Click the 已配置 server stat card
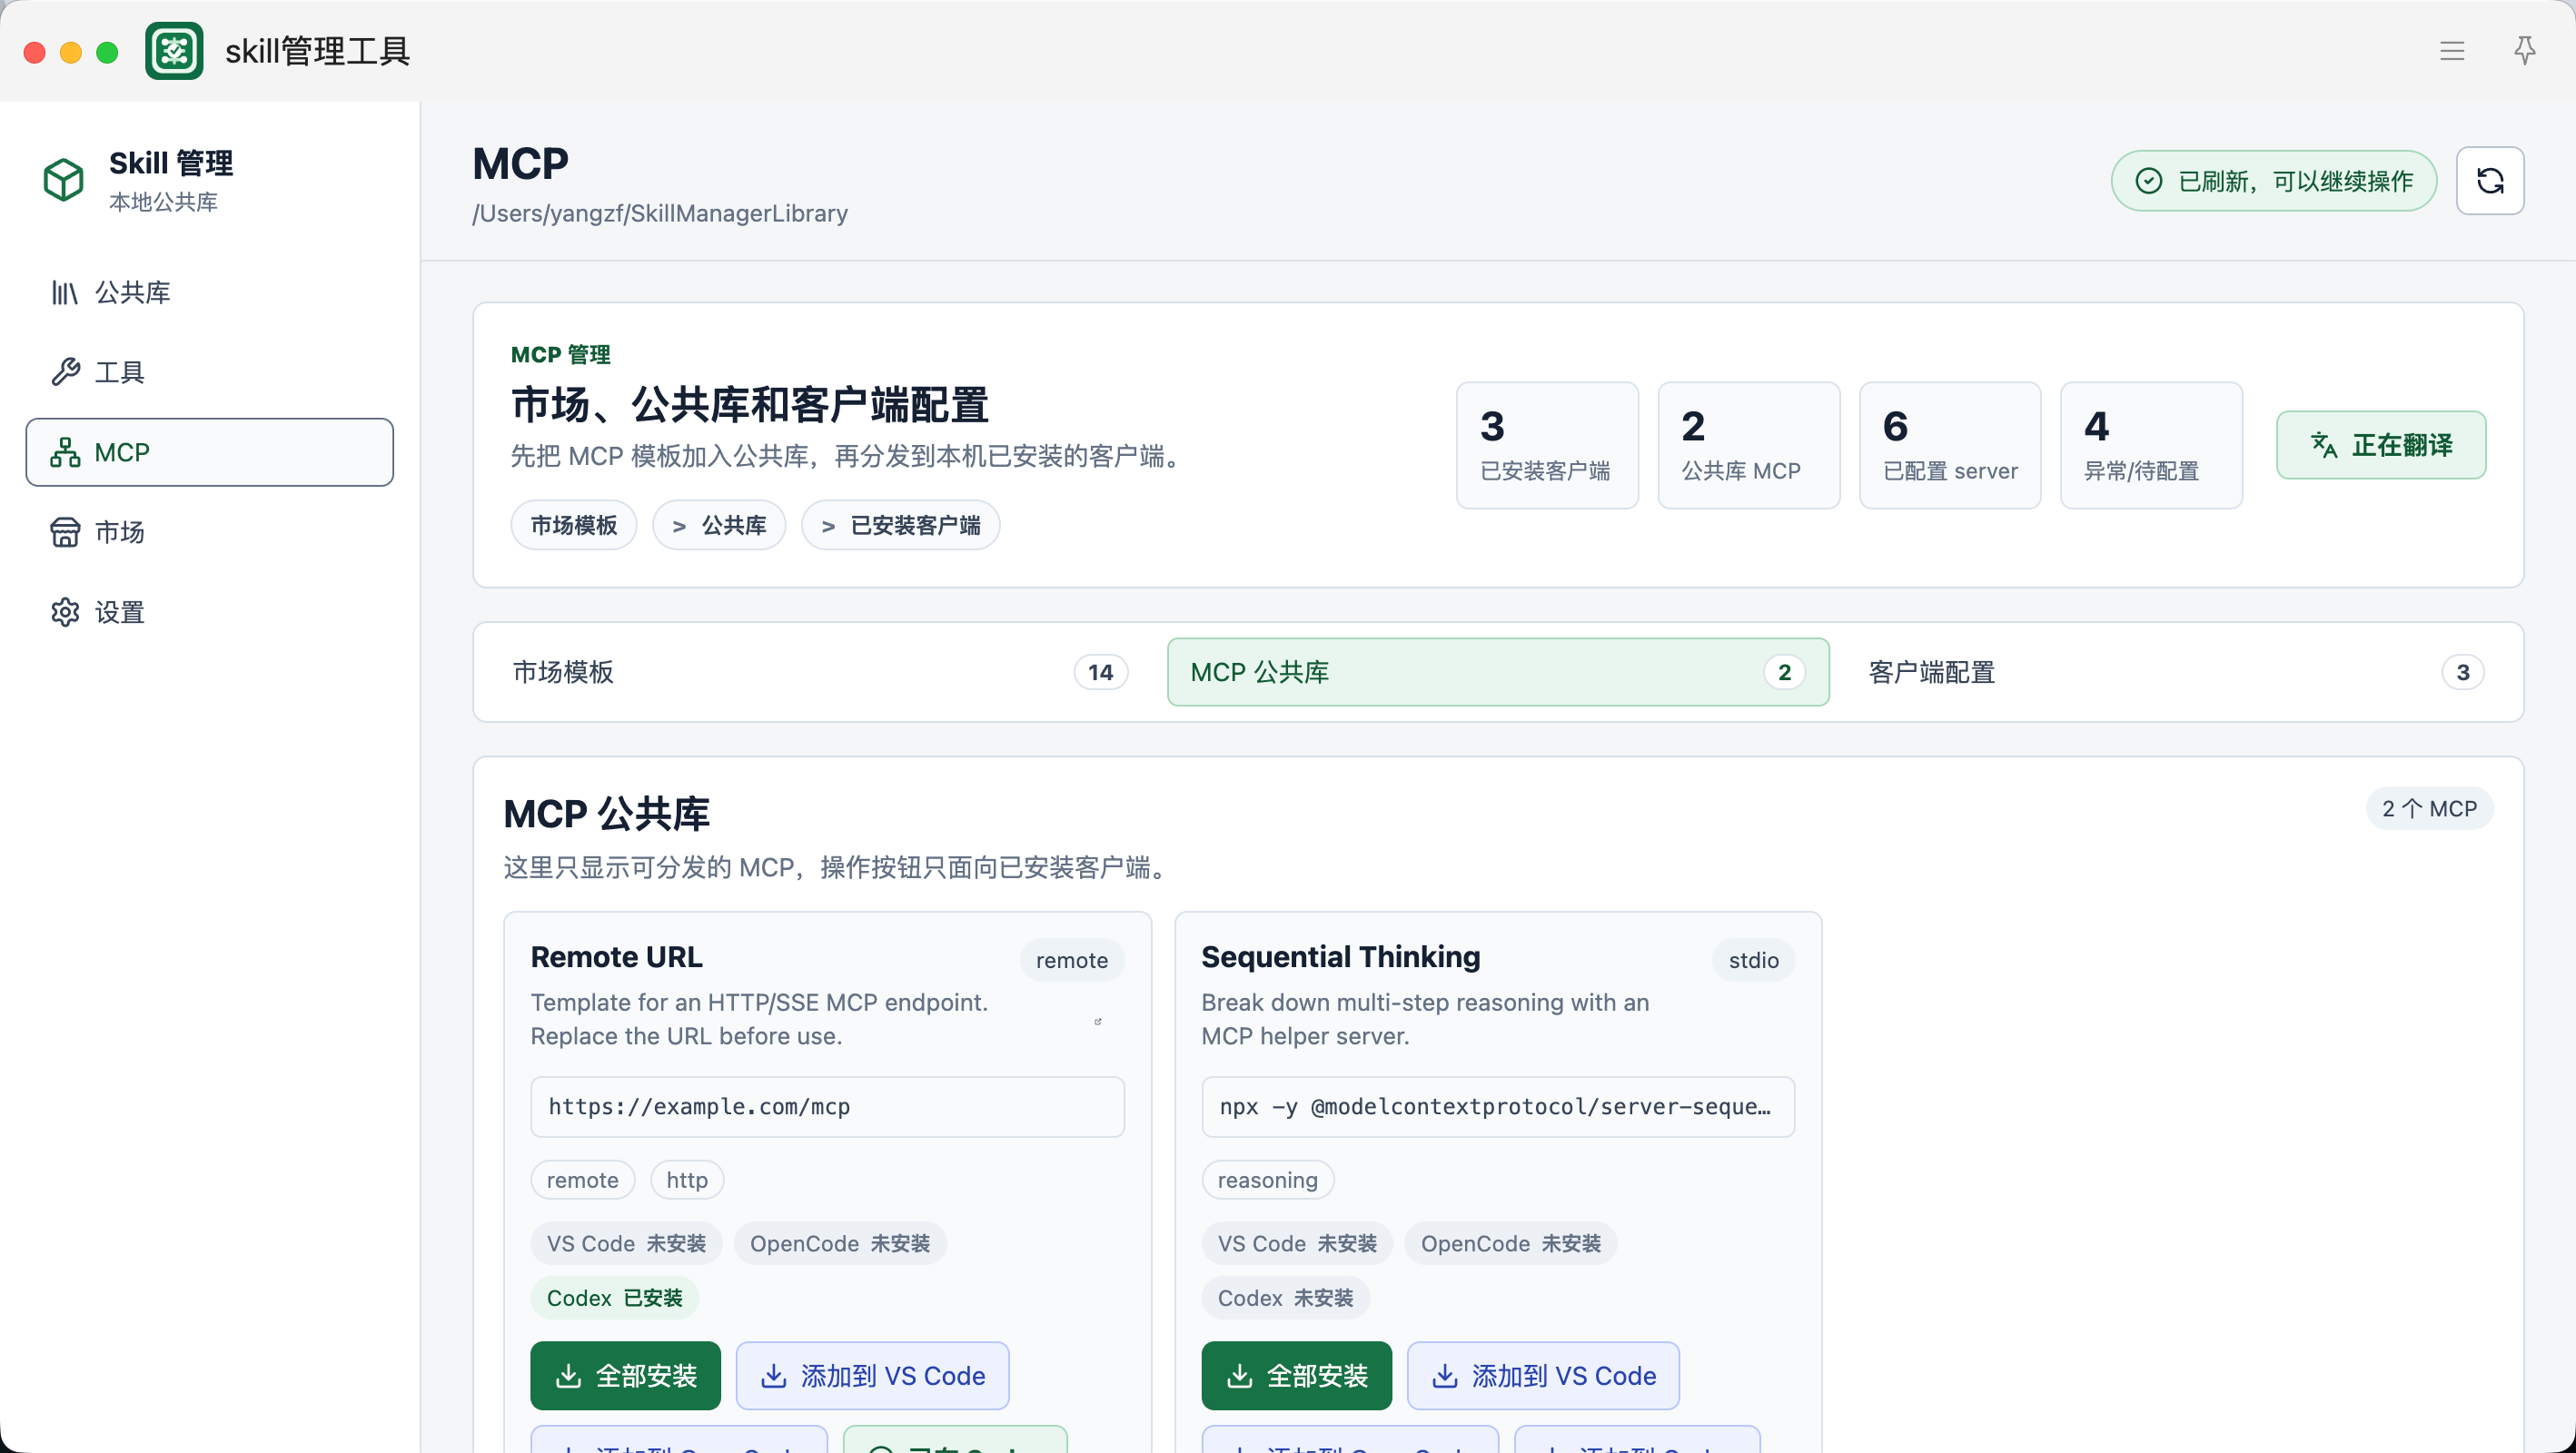Viewport: 2576px width, 1453px height. click(x=1950, y=445)
